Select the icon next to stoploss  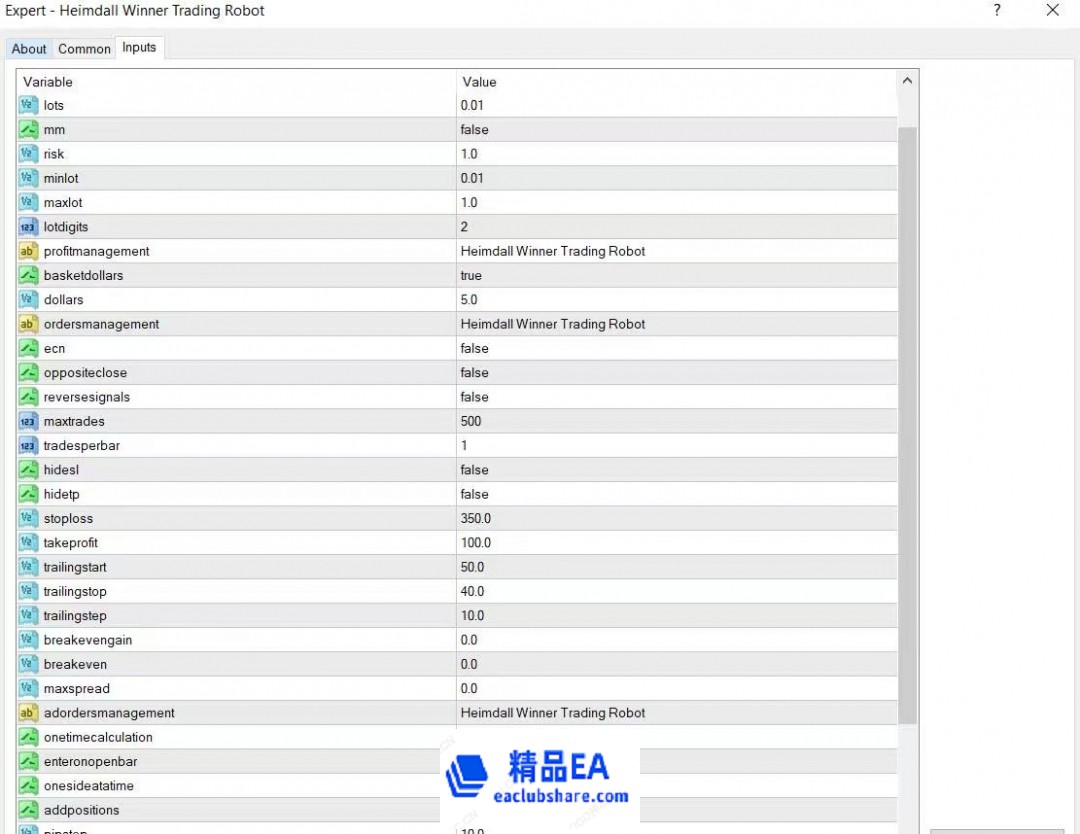[x=28, y=519]
